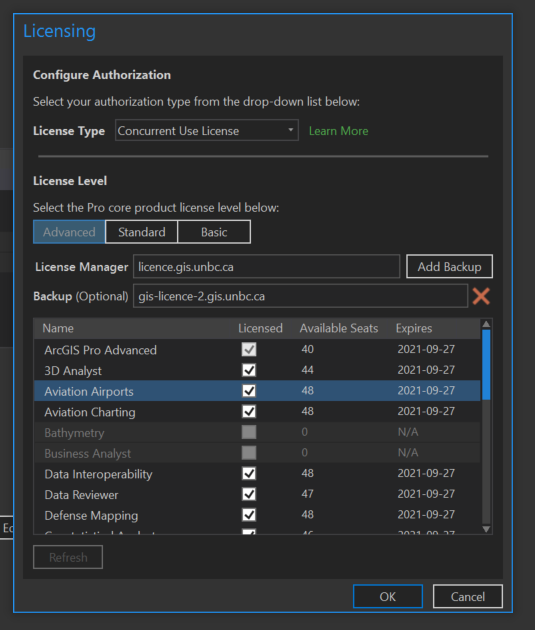Click the Backup server input field

coord(300,296)
